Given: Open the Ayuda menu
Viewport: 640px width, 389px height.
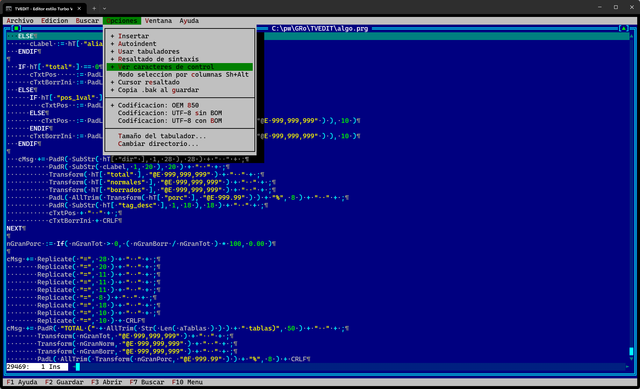Looking at the screenshot, I should (x=189, y=21).
